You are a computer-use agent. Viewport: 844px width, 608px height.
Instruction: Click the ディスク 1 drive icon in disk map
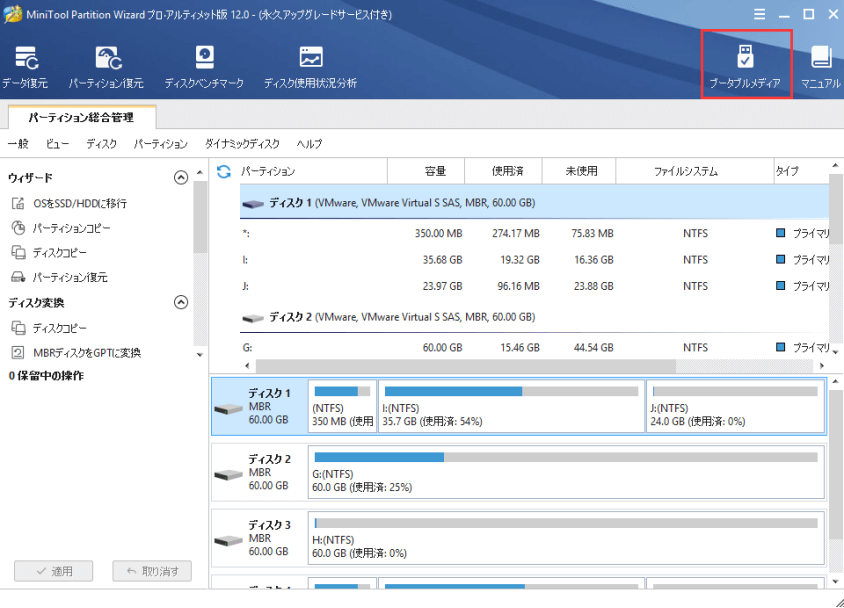[x=228, y=409]
